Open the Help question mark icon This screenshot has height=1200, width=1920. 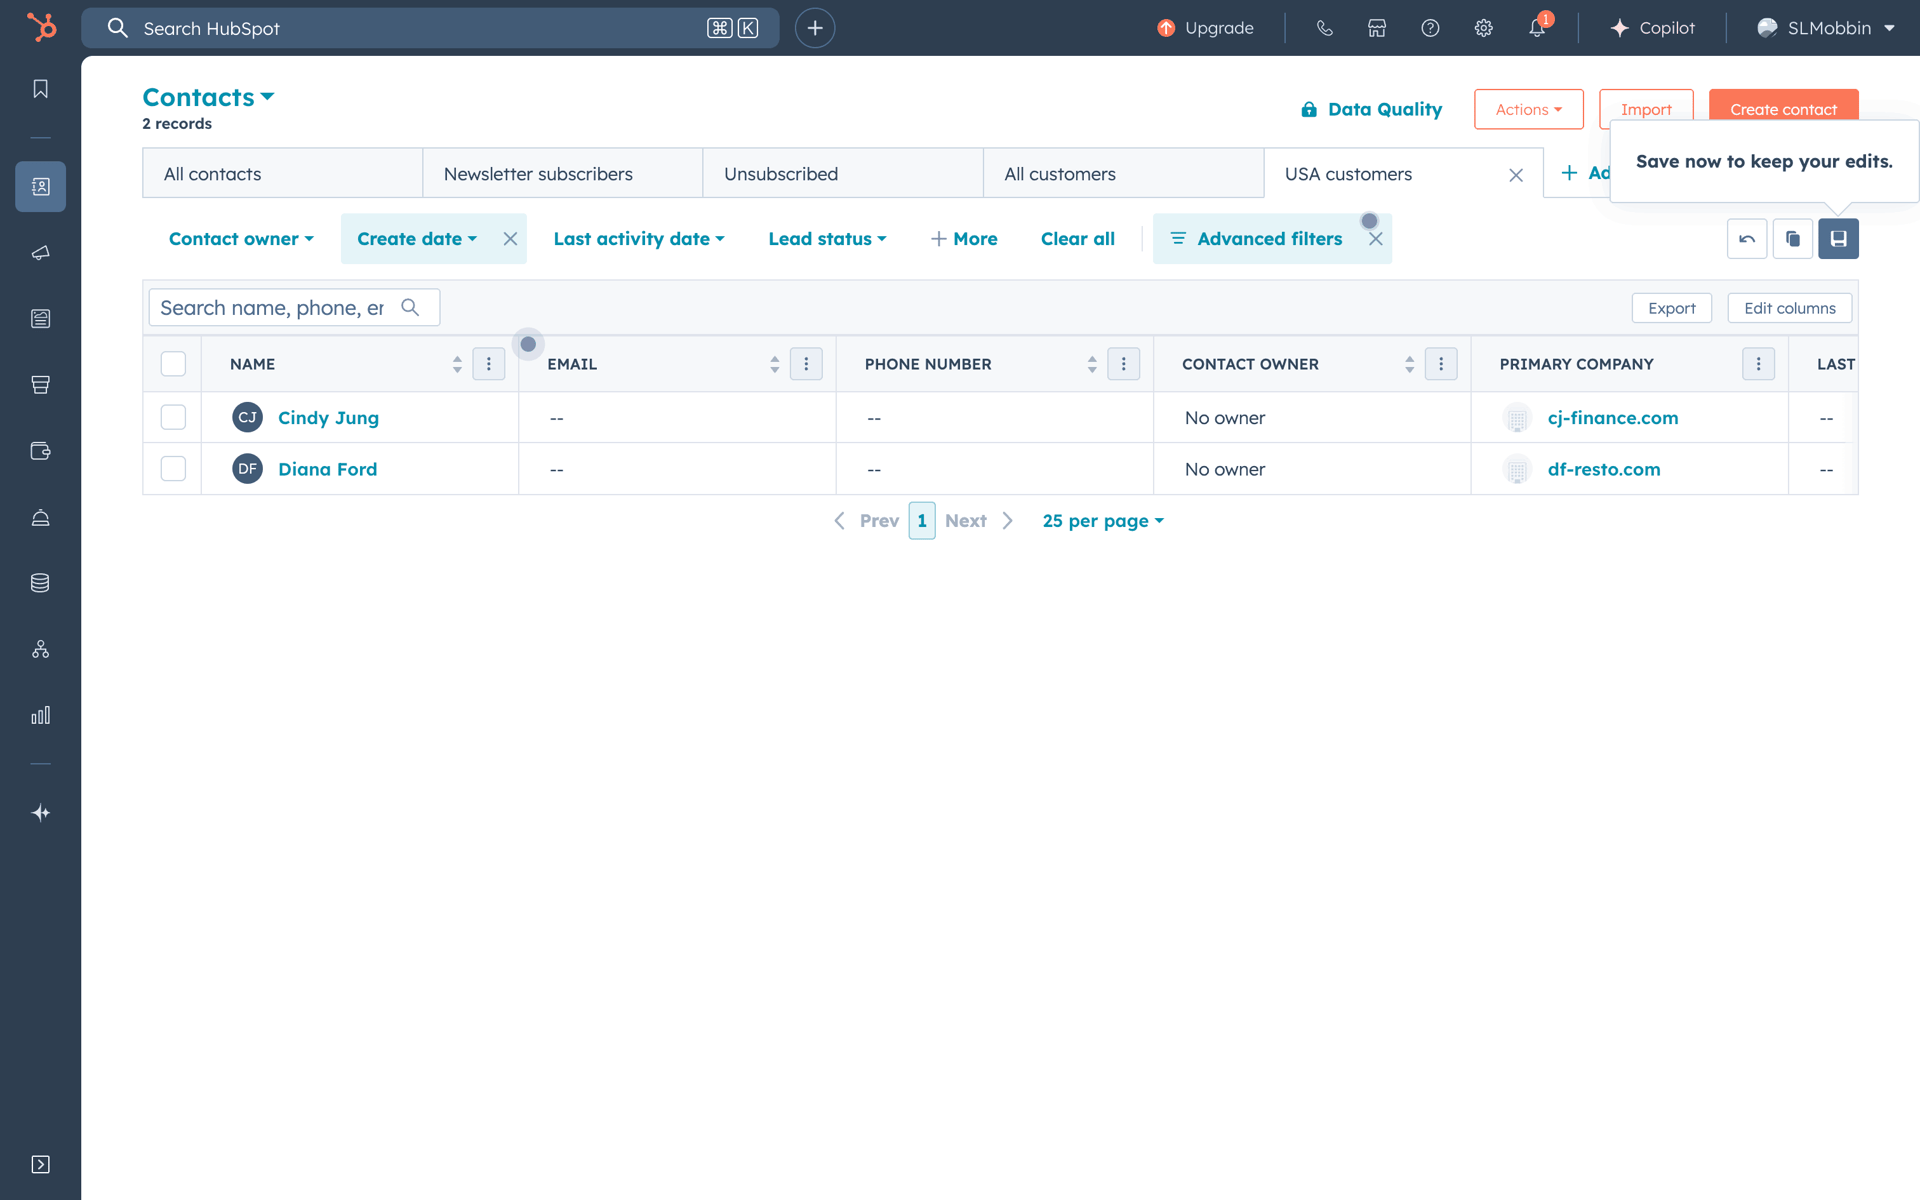(1430, 28)
